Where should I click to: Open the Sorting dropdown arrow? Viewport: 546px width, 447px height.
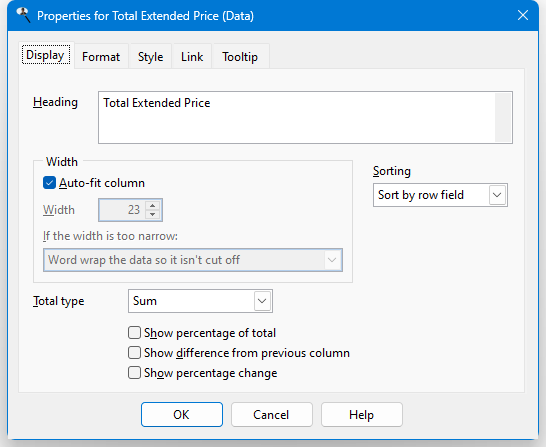click(x=497, y=195)
